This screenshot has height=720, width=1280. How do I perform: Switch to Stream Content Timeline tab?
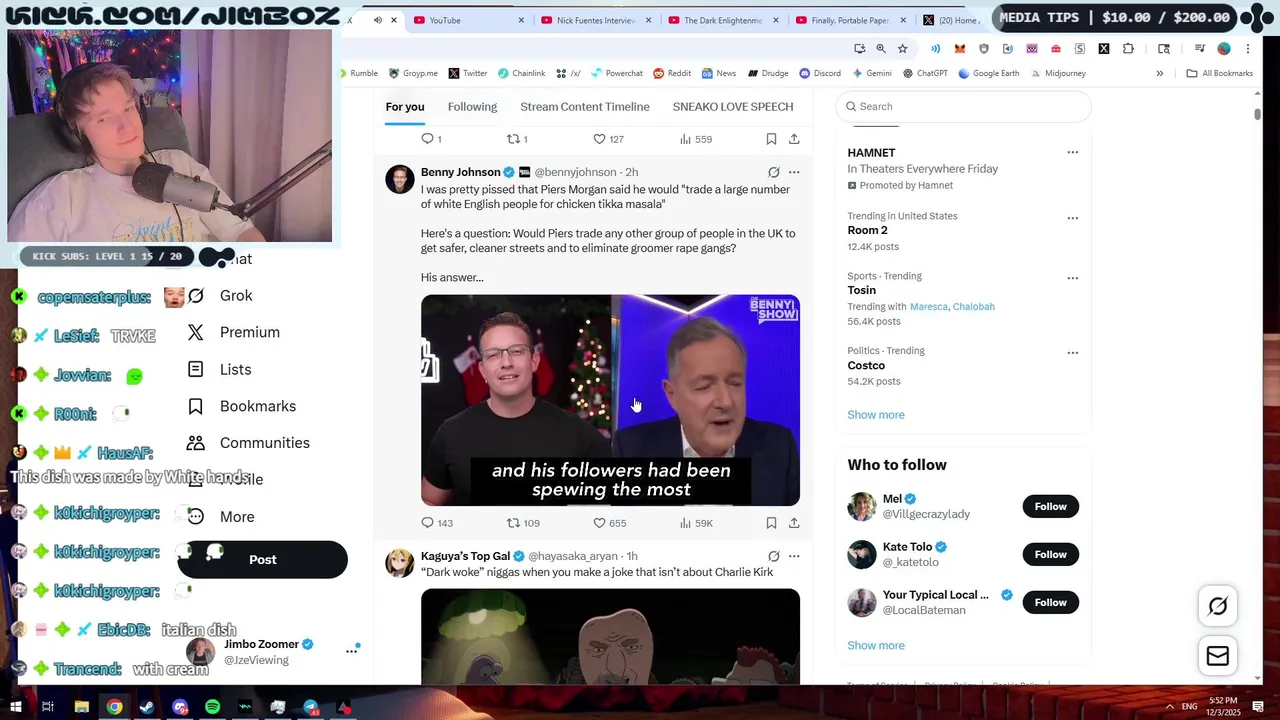coord(585,107)
